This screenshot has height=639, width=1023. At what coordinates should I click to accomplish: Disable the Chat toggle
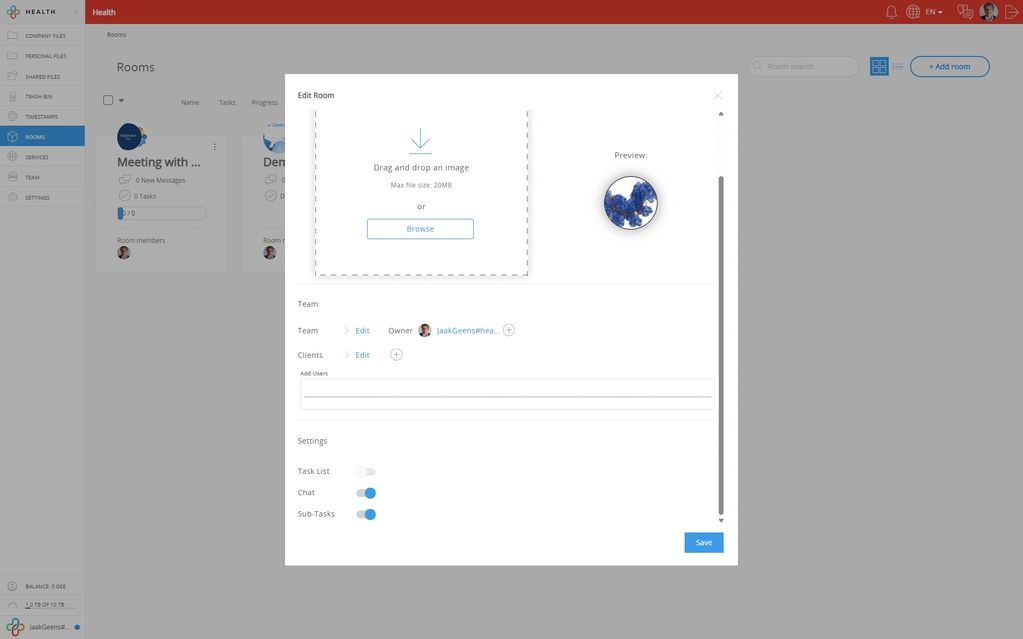point(366,493)
